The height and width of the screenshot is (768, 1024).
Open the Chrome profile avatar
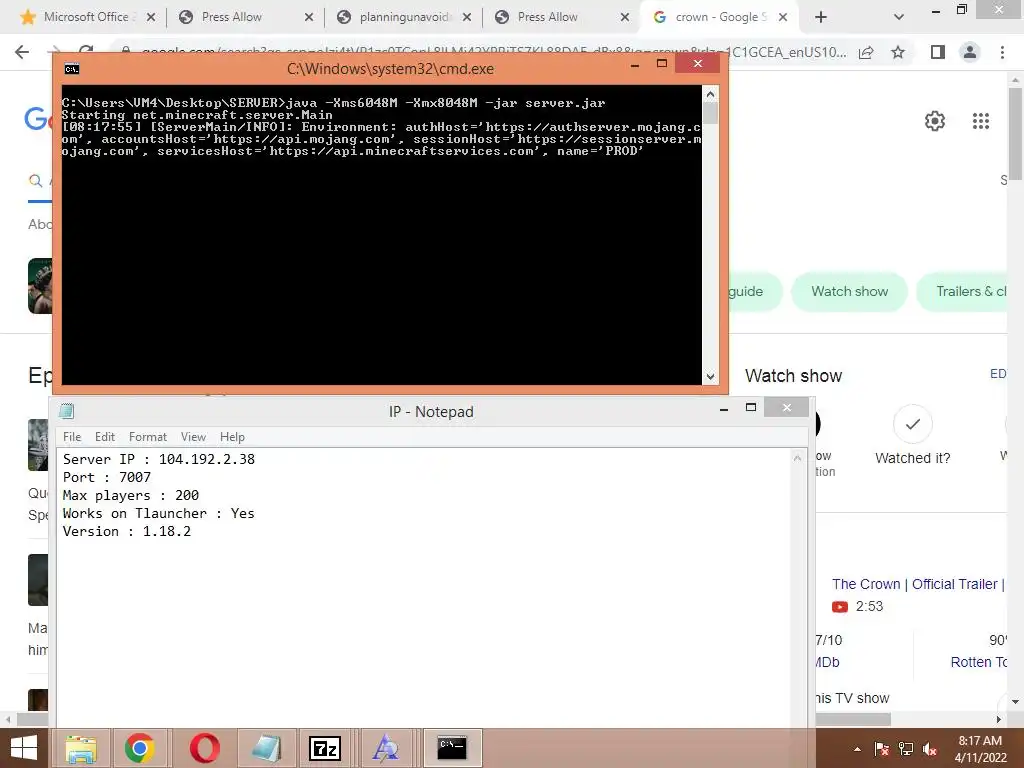tap(970, 52)
